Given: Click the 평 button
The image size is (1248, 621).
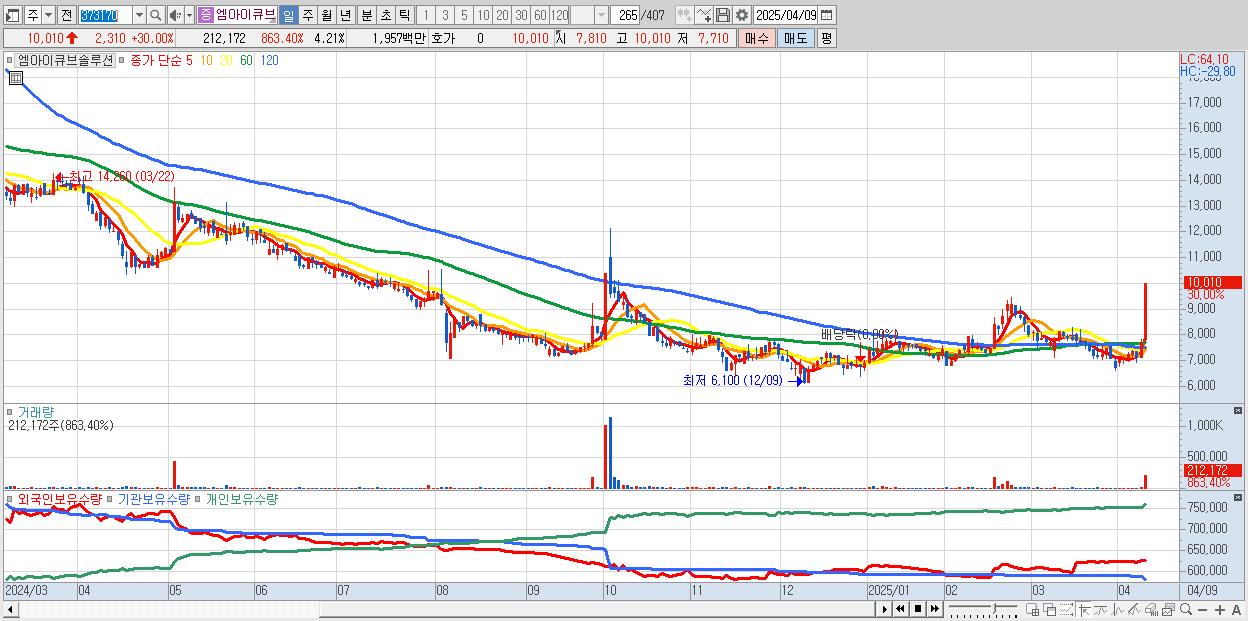Looking at the screenshot, I should [826, 38].
